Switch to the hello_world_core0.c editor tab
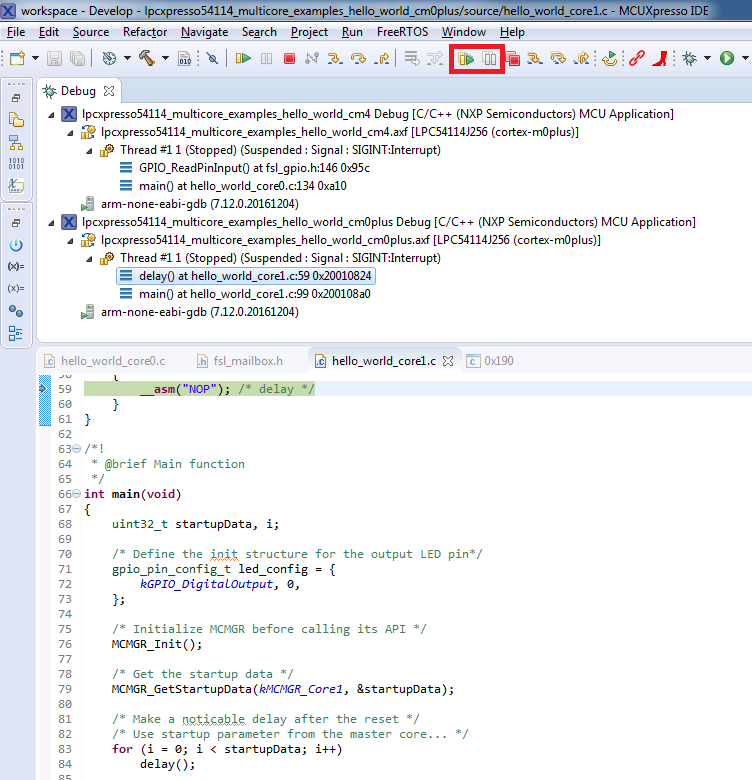The image size is (752, 780). [112, 361]
